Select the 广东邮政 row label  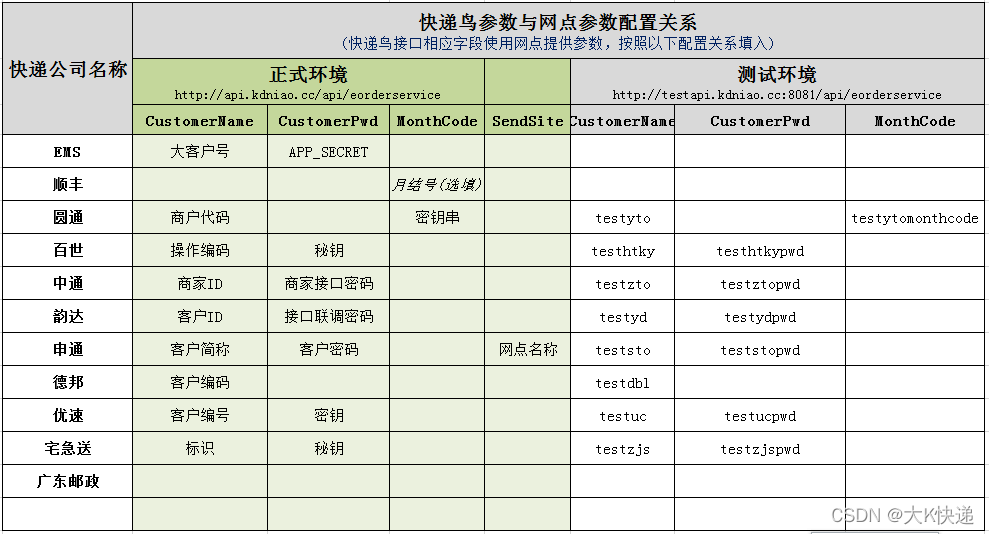67,481
